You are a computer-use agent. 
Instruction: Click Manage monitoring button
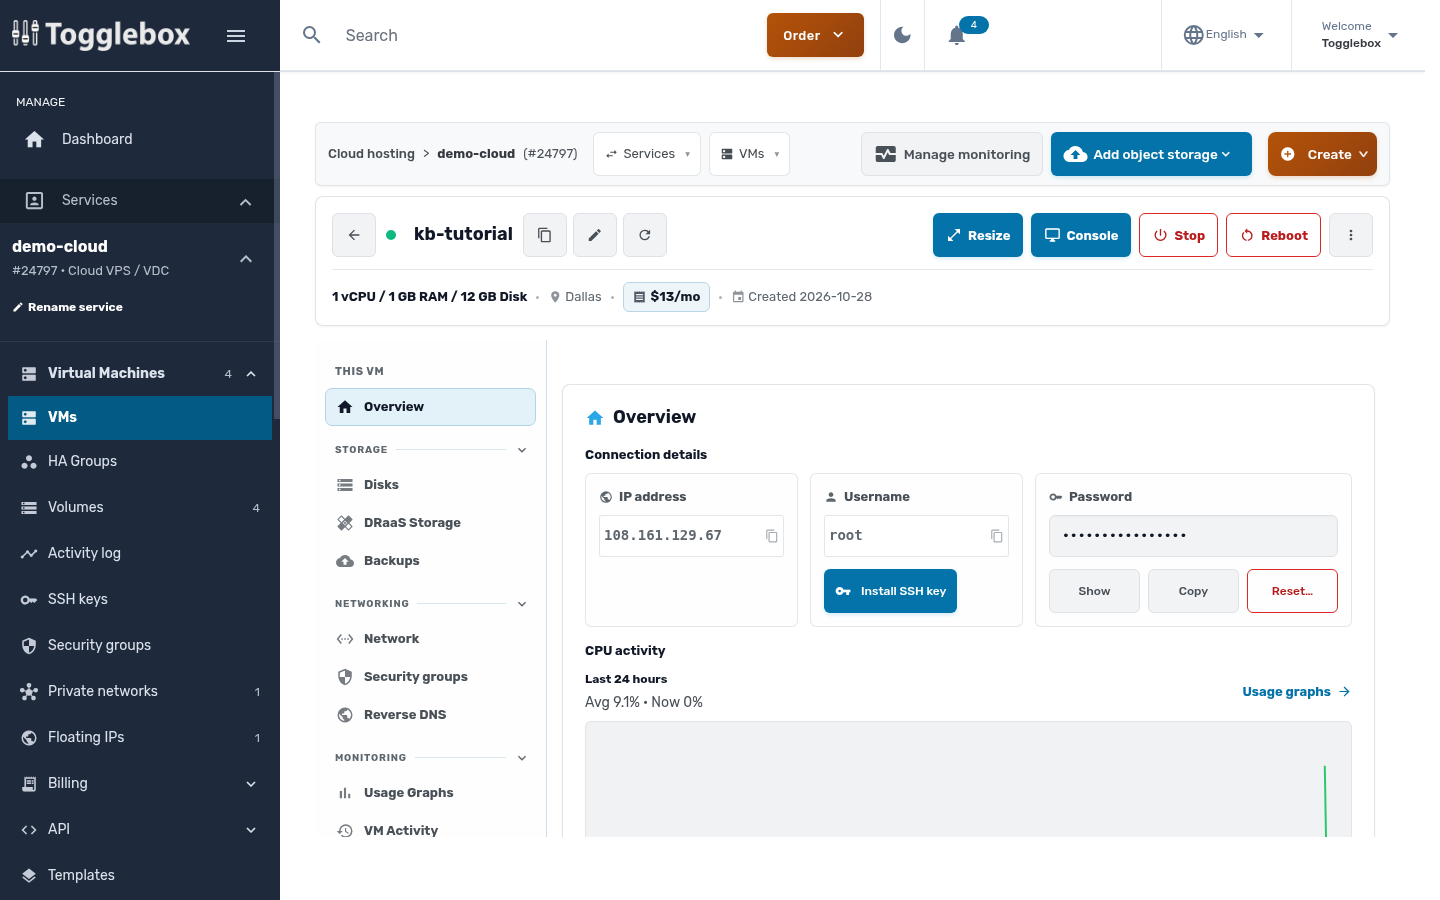[952, 154]
